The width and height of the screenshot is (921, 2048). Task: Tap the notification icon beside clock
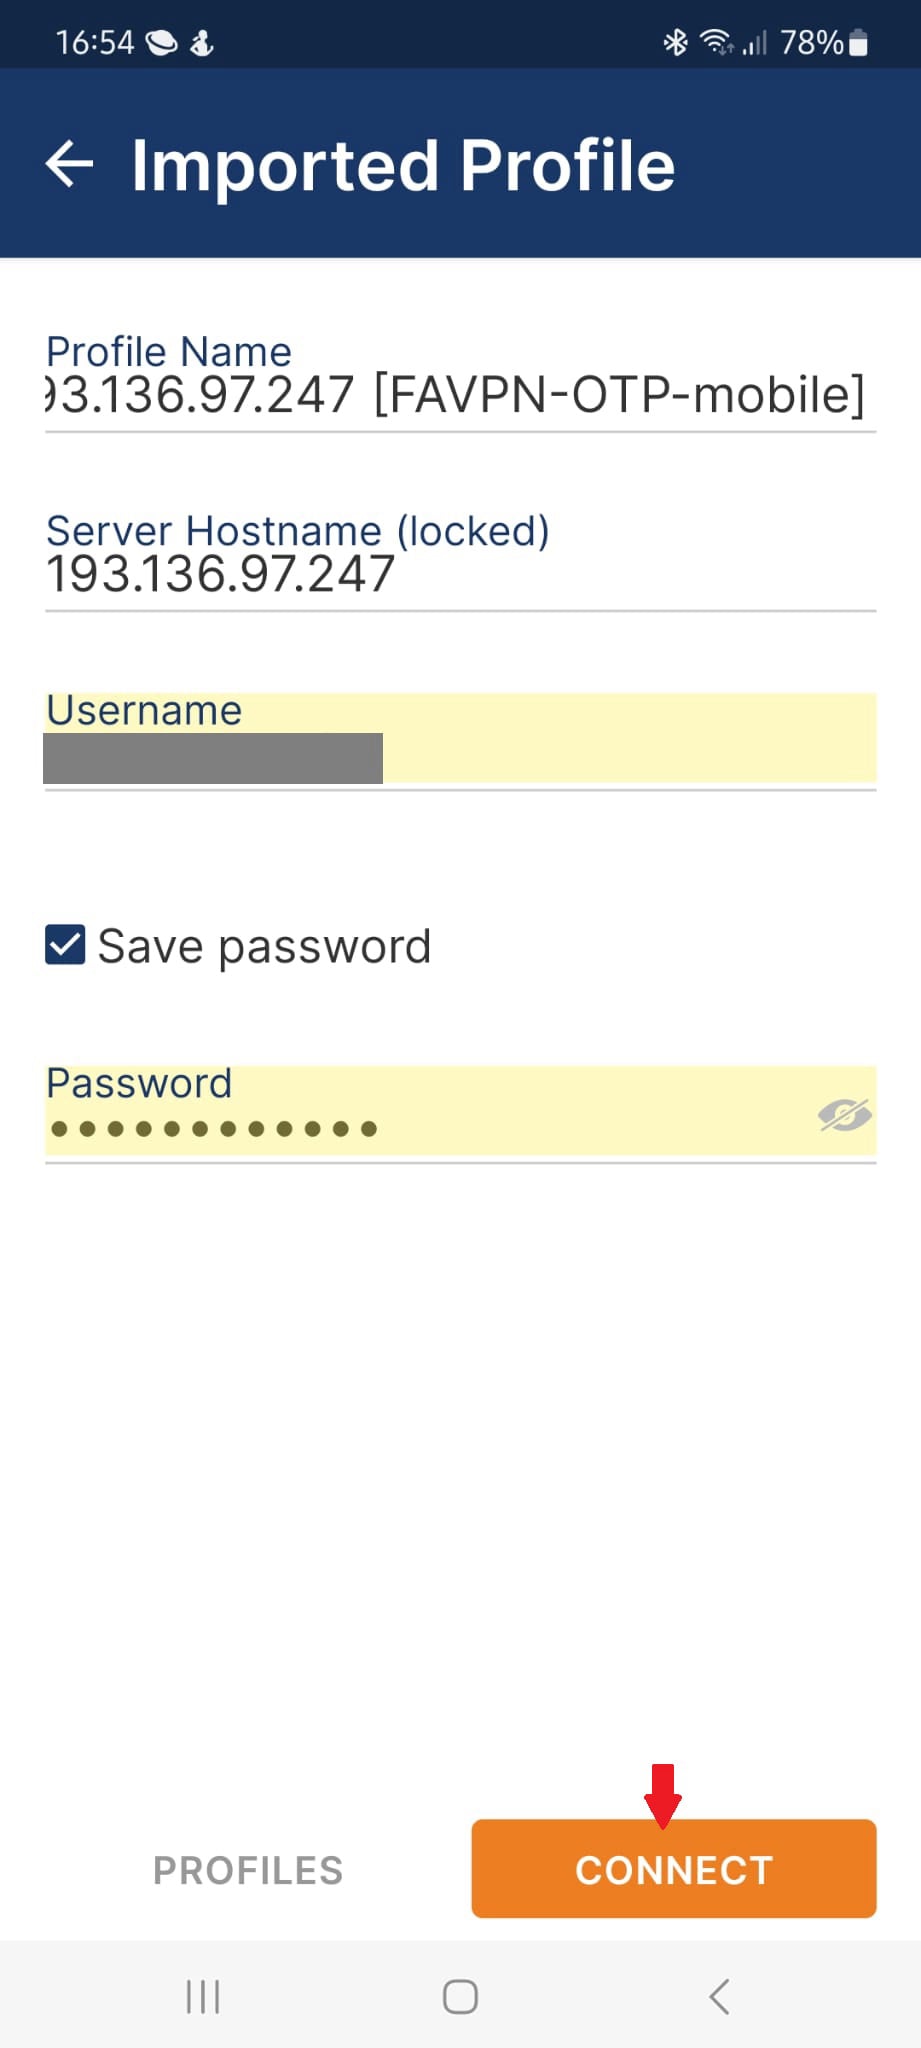(x=161, y=42)
